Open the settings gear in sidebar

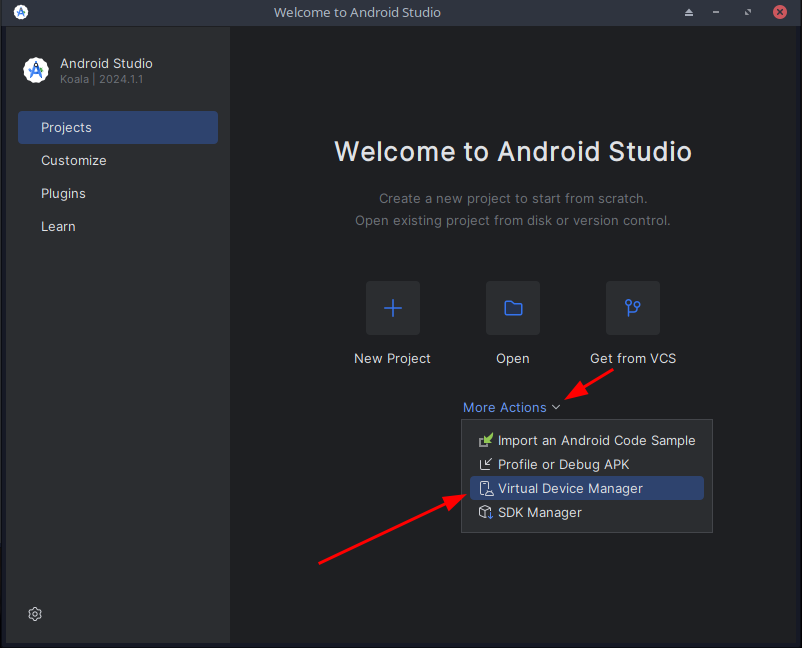coord(35,614)
